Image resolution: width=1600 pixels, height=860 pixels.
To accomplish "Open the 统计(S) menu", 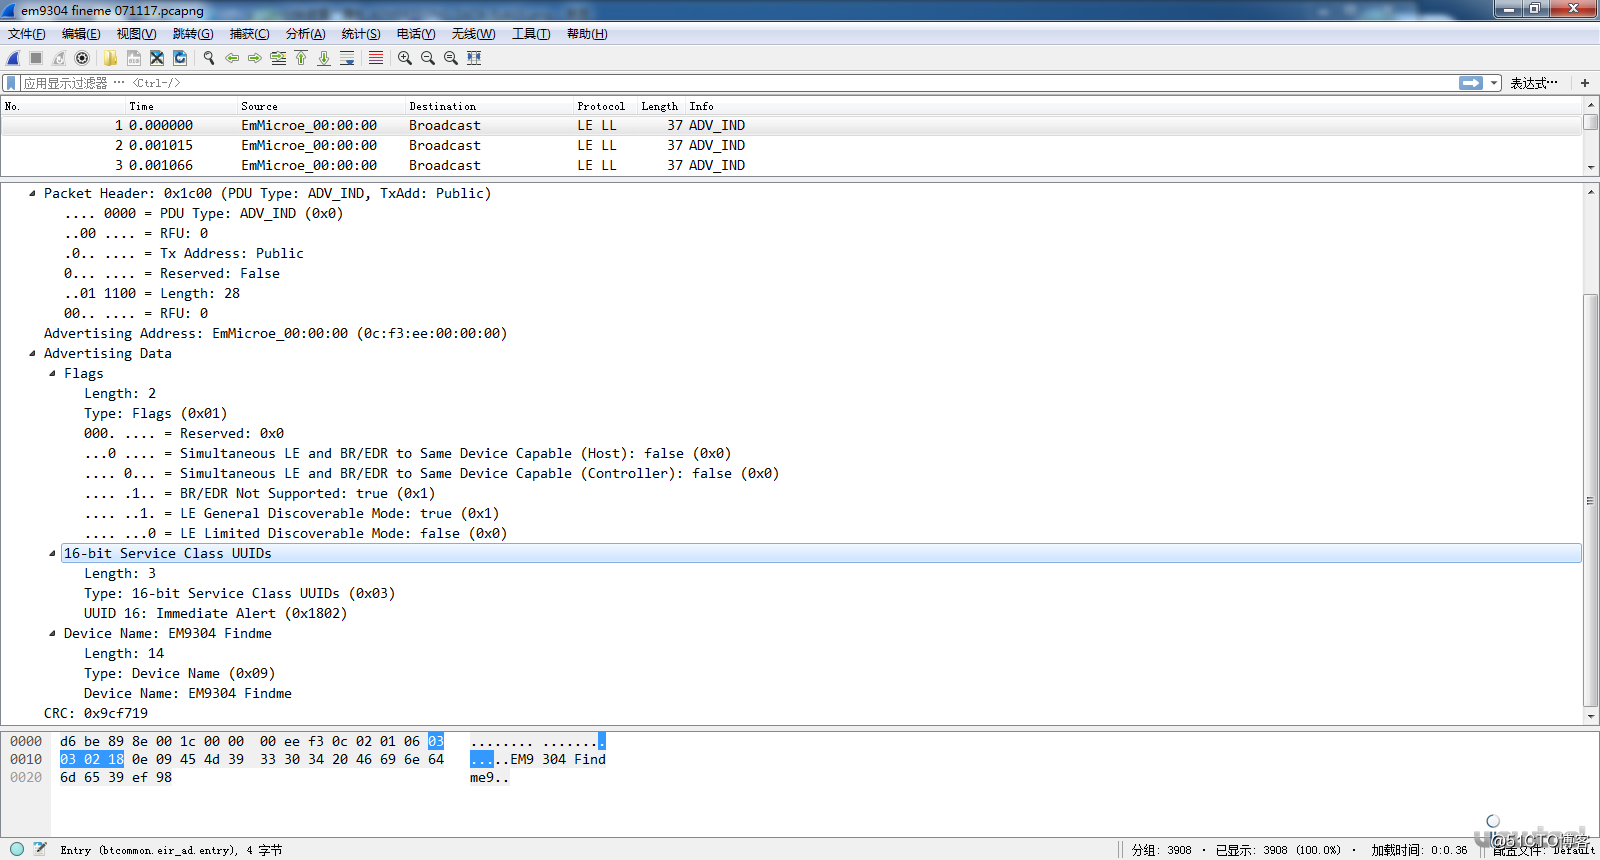I will (361, 34).
